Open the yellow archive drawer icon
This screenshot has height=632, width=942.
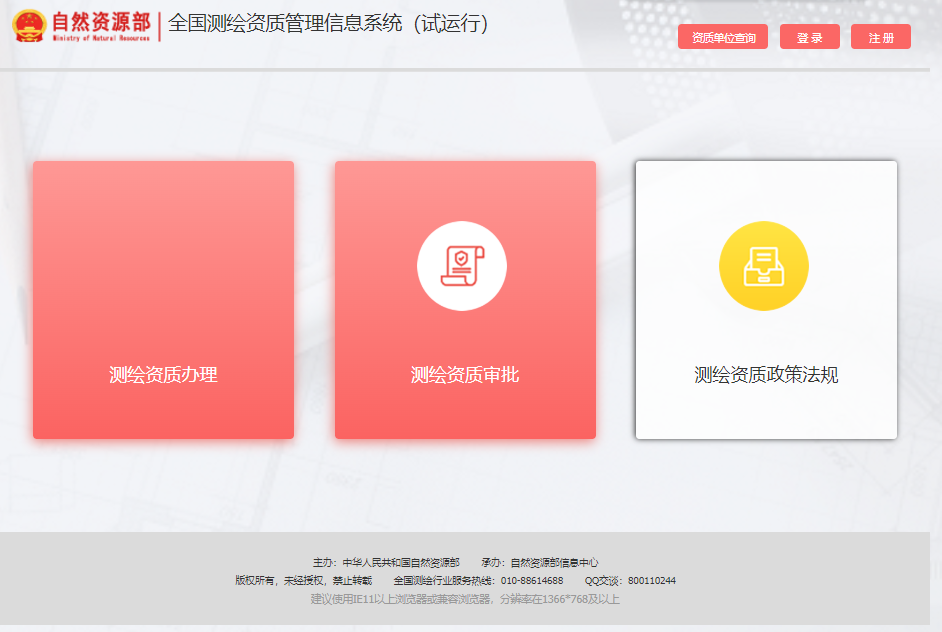pos(764,266)
